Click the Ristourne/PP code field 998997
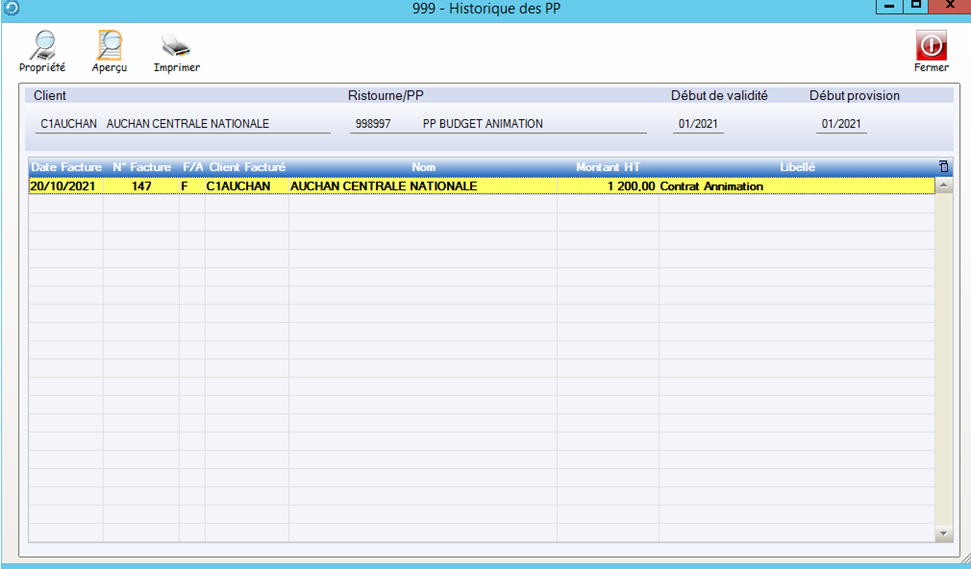971x569 pixels. [373, 124]
